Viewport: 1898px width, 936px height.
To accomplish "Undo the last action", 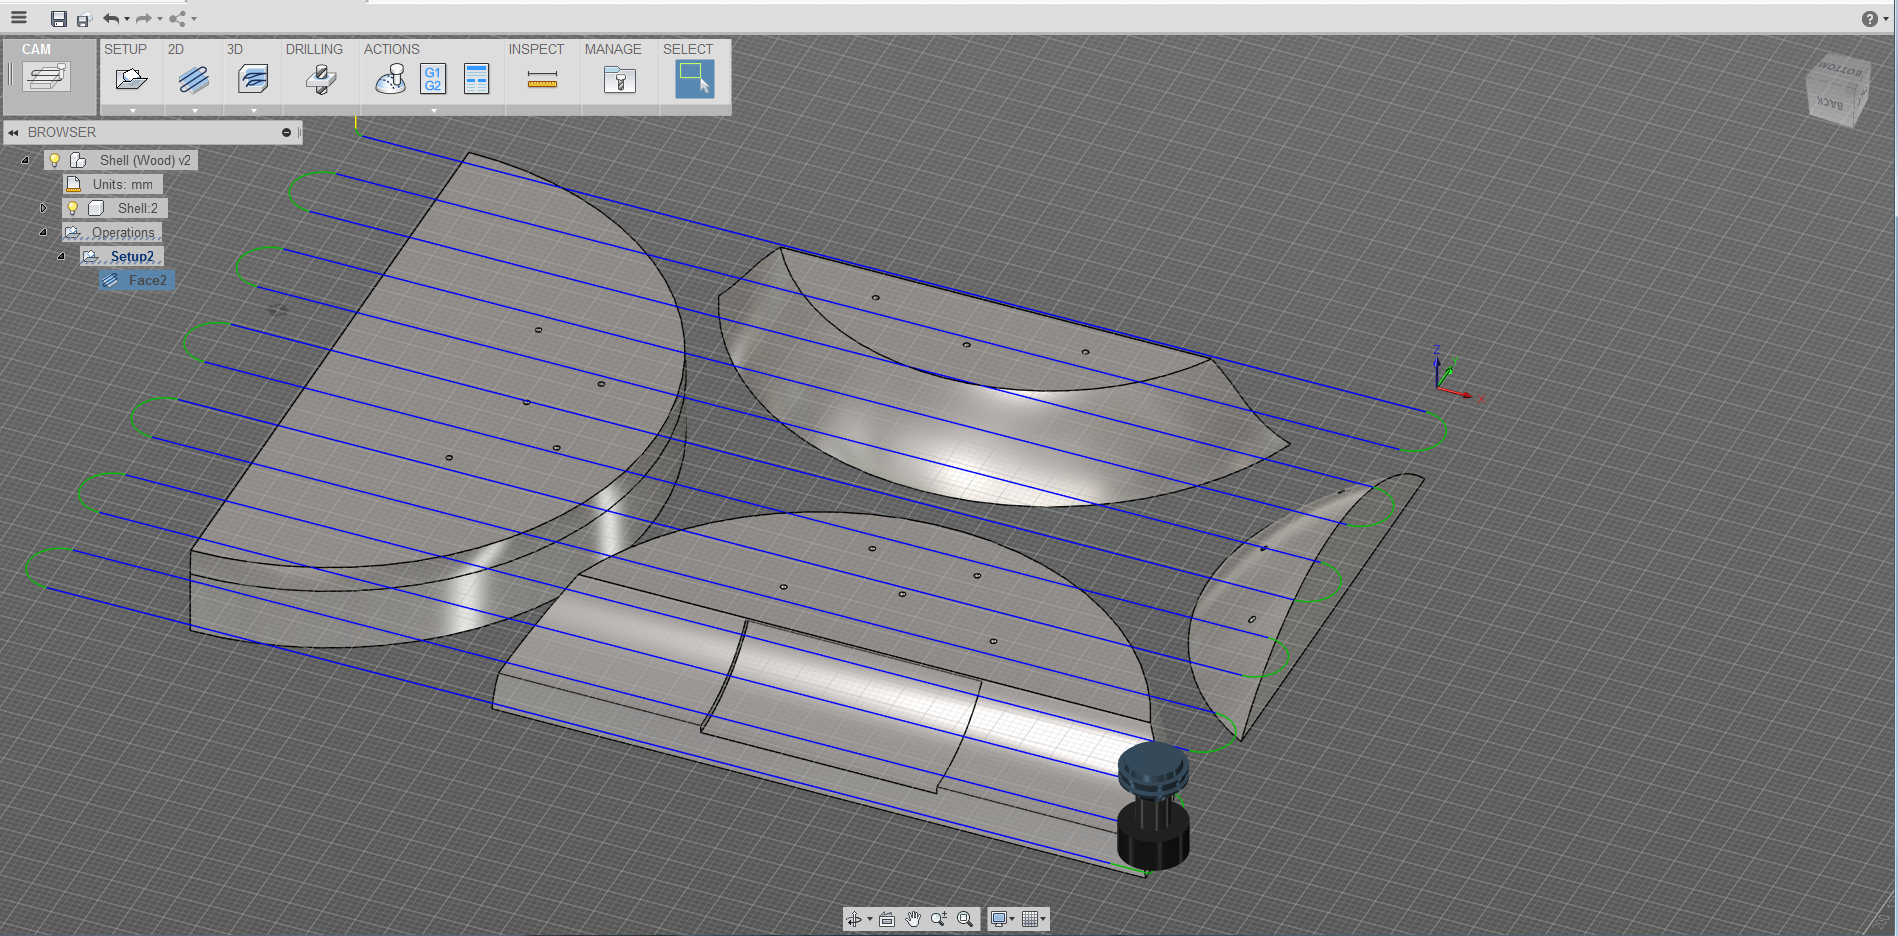I will pyautogui.click(x=110, y=19).
